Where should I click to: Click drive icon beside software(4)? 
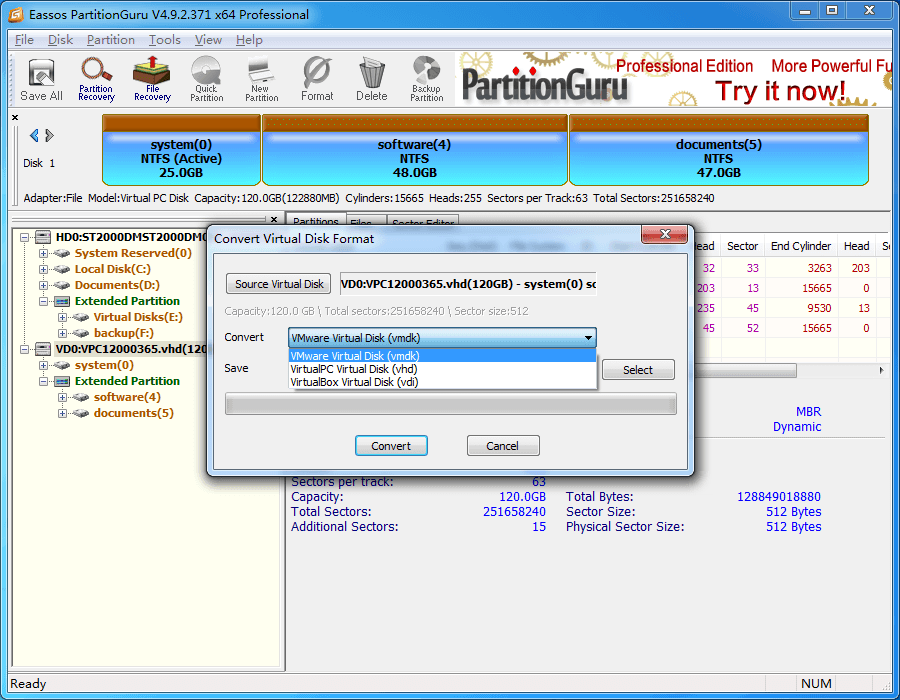pyautogui.click(x=80, y=397)
